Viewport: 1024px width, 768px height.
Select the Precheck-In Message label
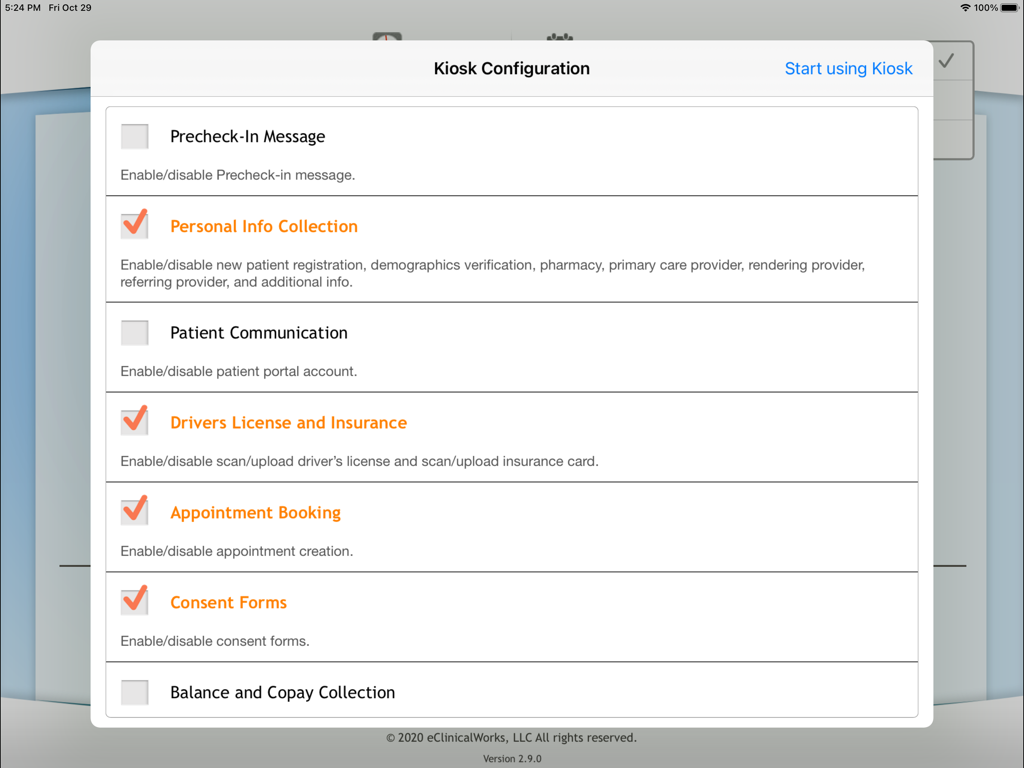tap(247, 136)
